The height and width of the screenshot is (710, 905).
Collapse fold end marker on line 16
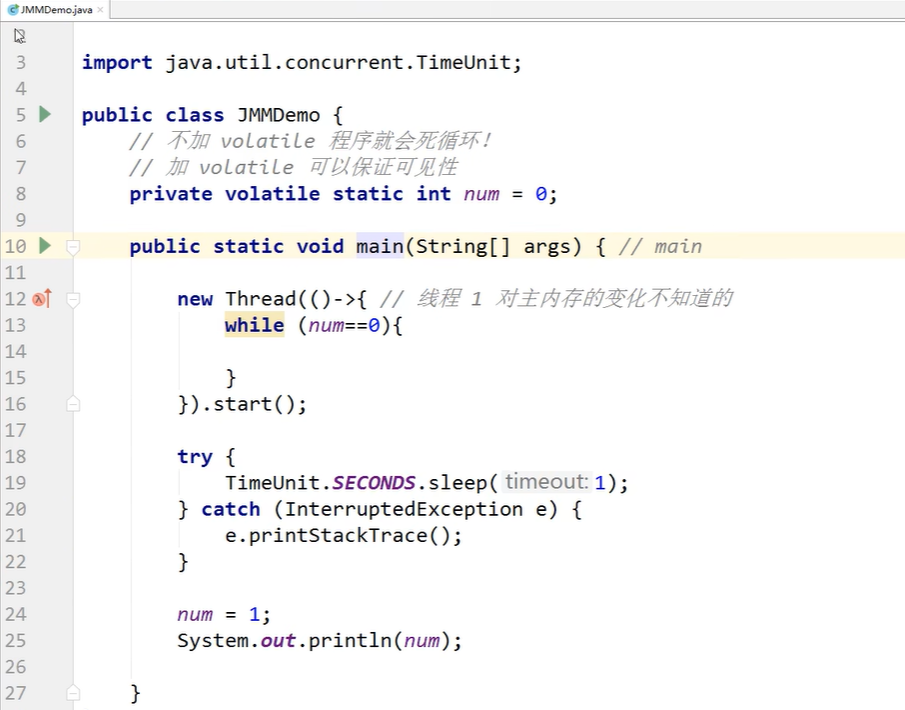pos(73,404)
